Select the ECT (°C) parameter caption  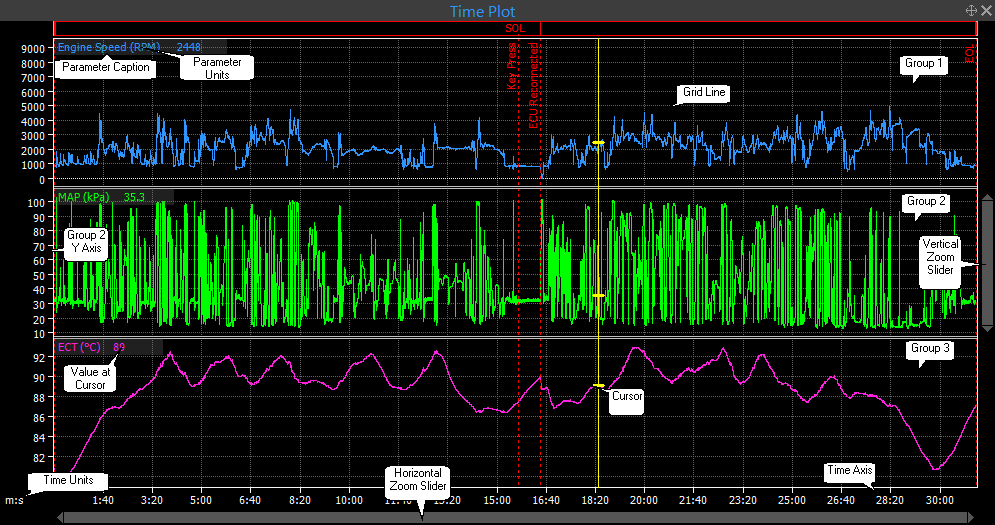click(79, 347)
